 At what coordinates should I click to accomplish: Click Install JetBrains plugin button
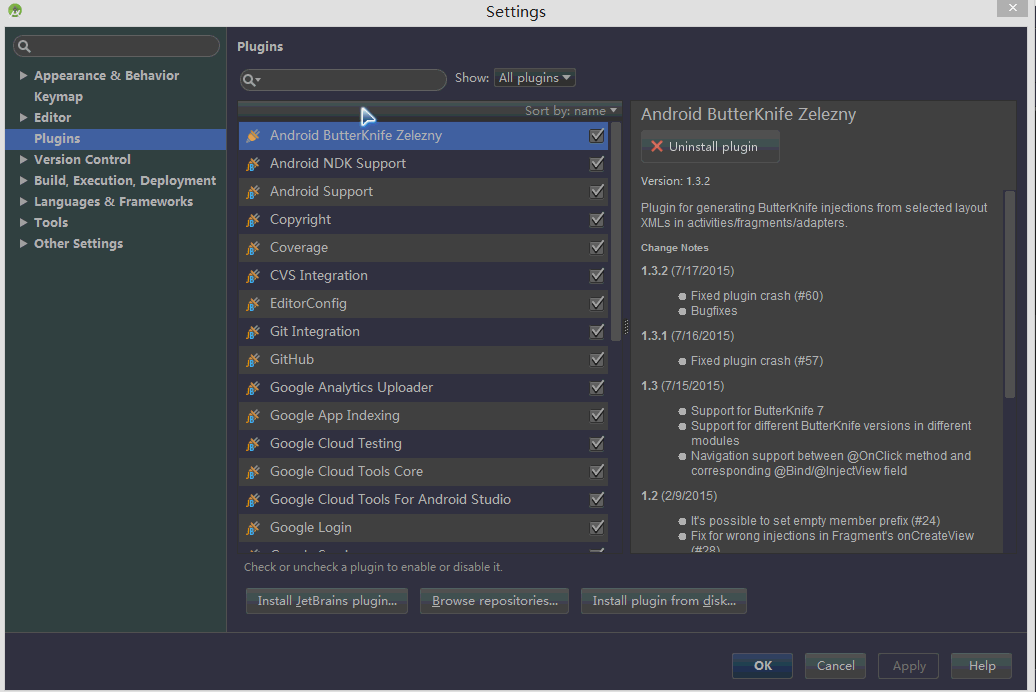click(x=327, y=601)
